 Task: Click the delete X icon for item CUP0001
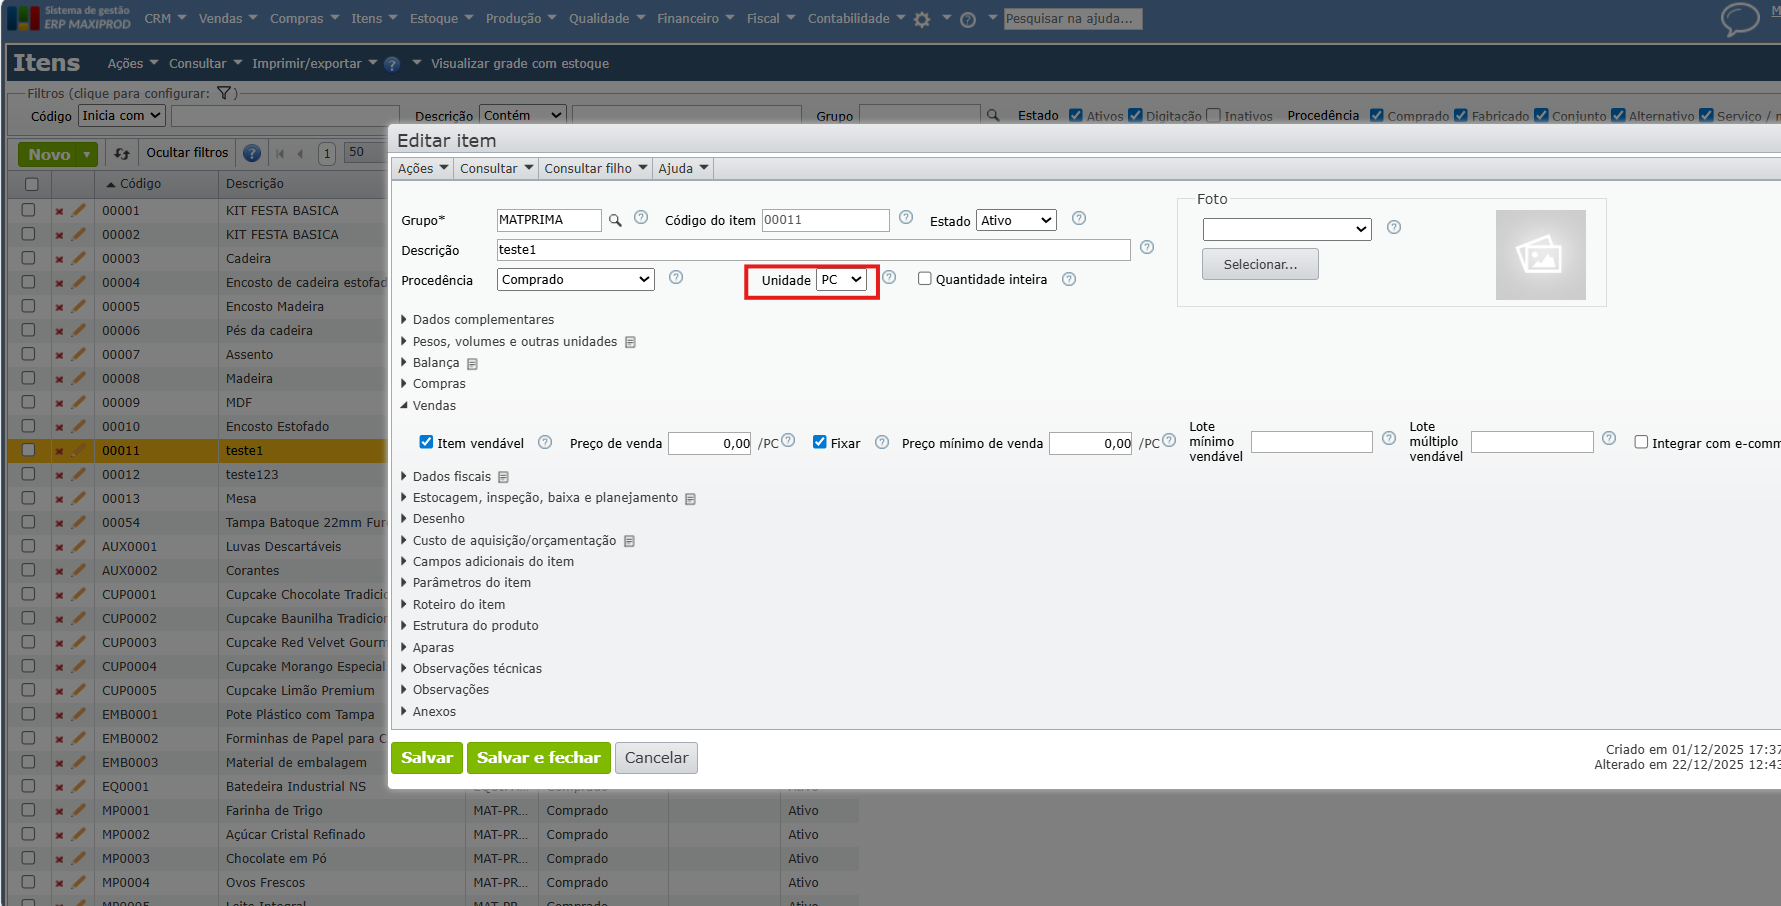(x=59, y=595)
